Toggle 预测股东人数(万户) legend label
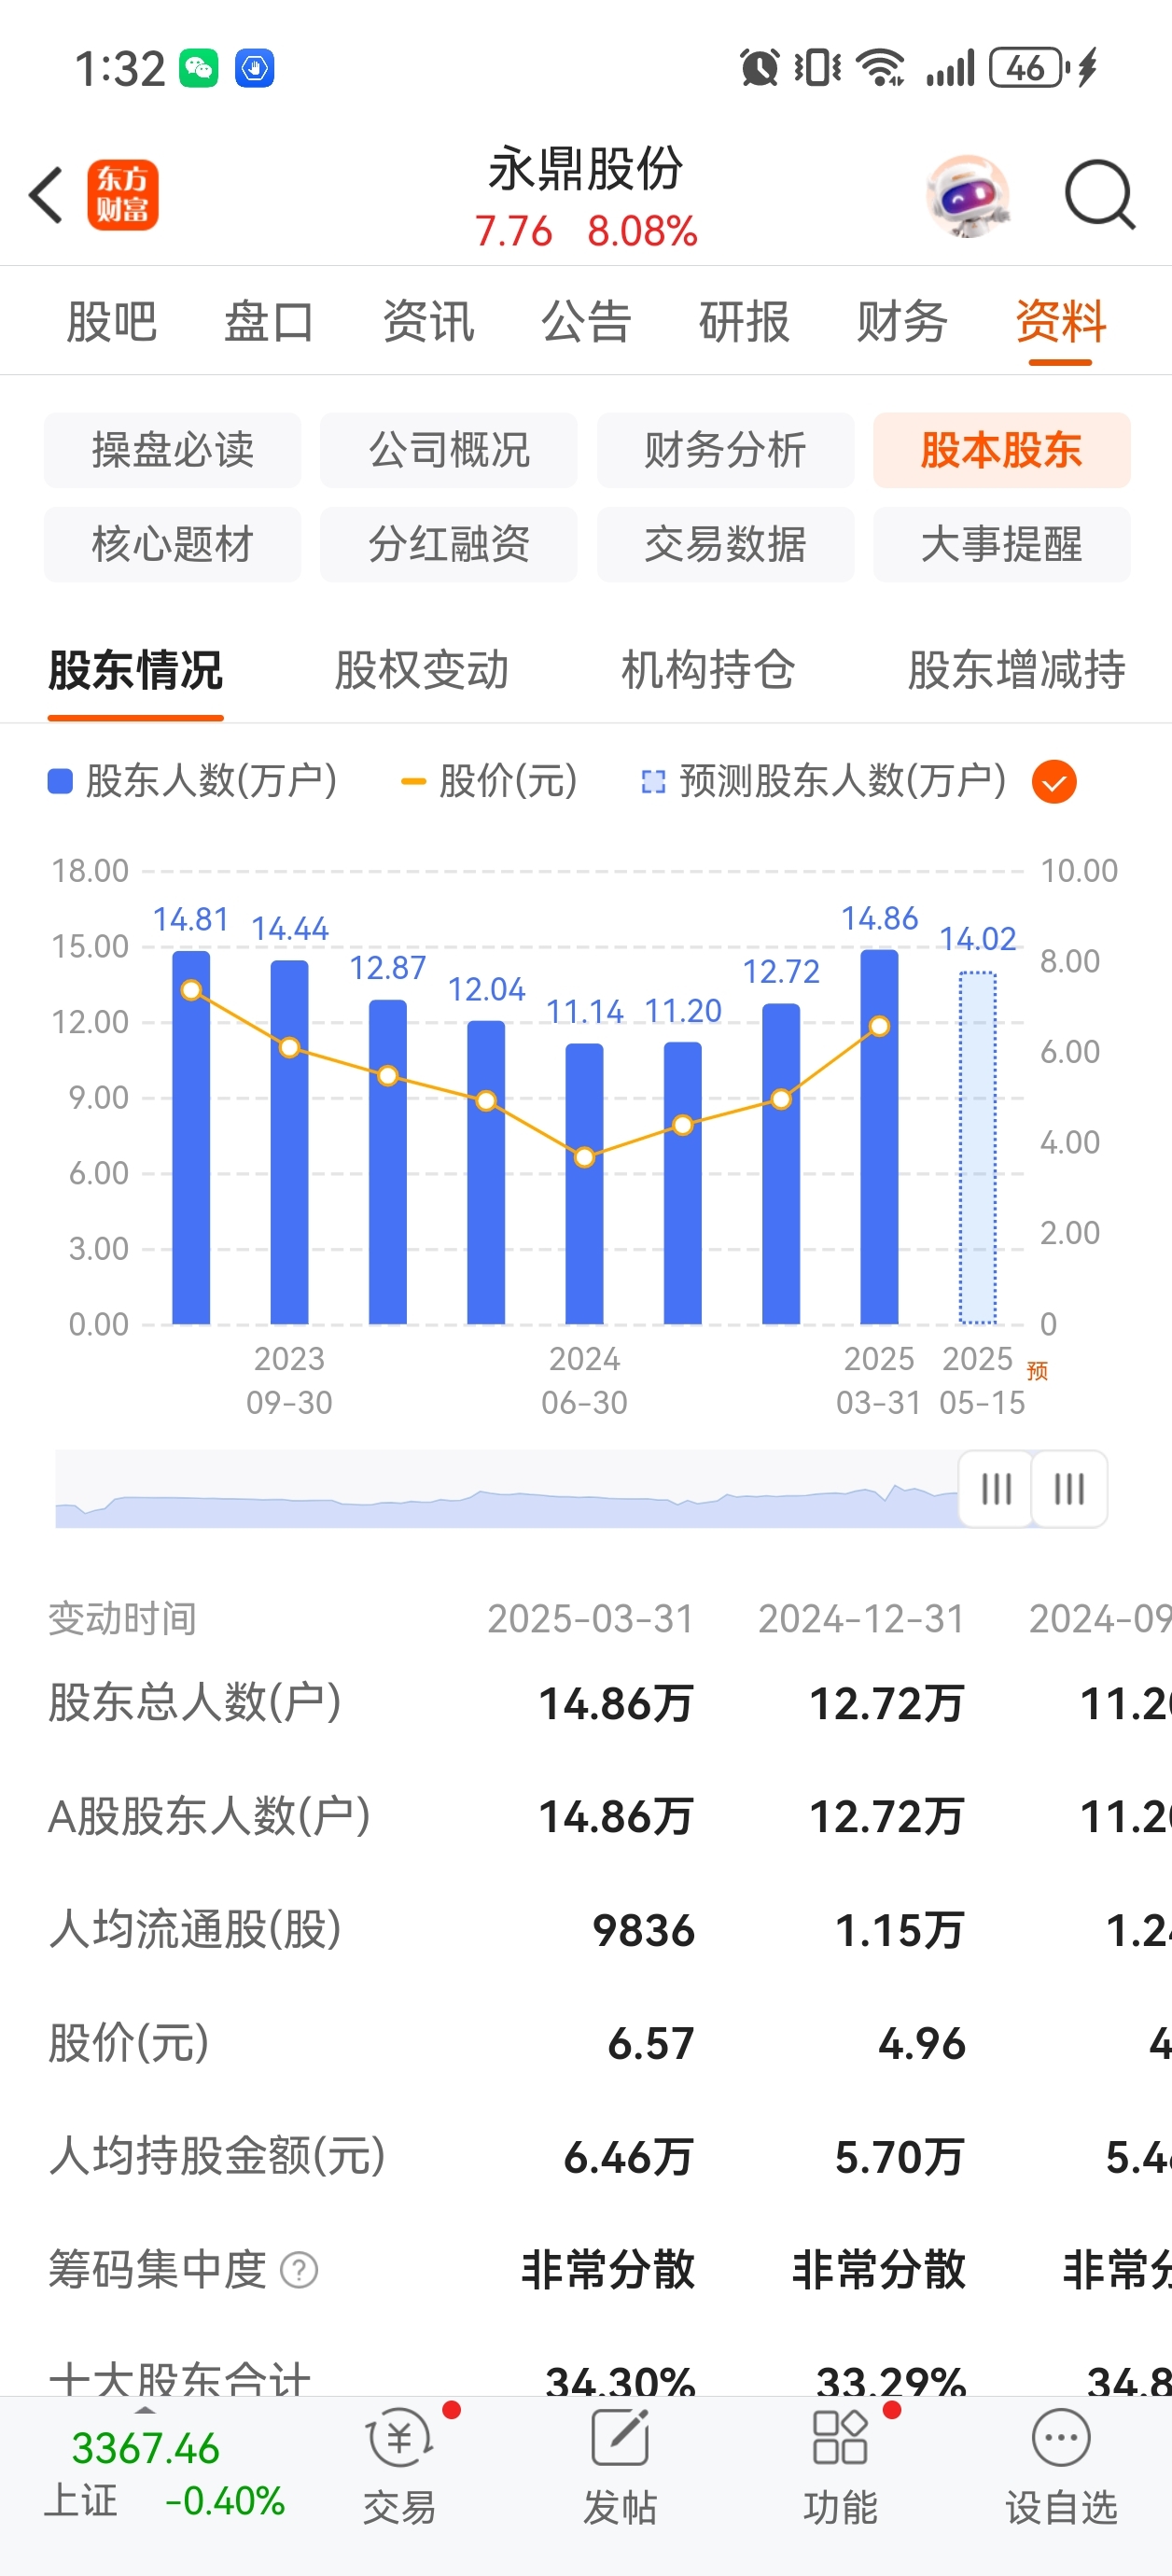1172x2576 pixels. click(x=823, y=781)
